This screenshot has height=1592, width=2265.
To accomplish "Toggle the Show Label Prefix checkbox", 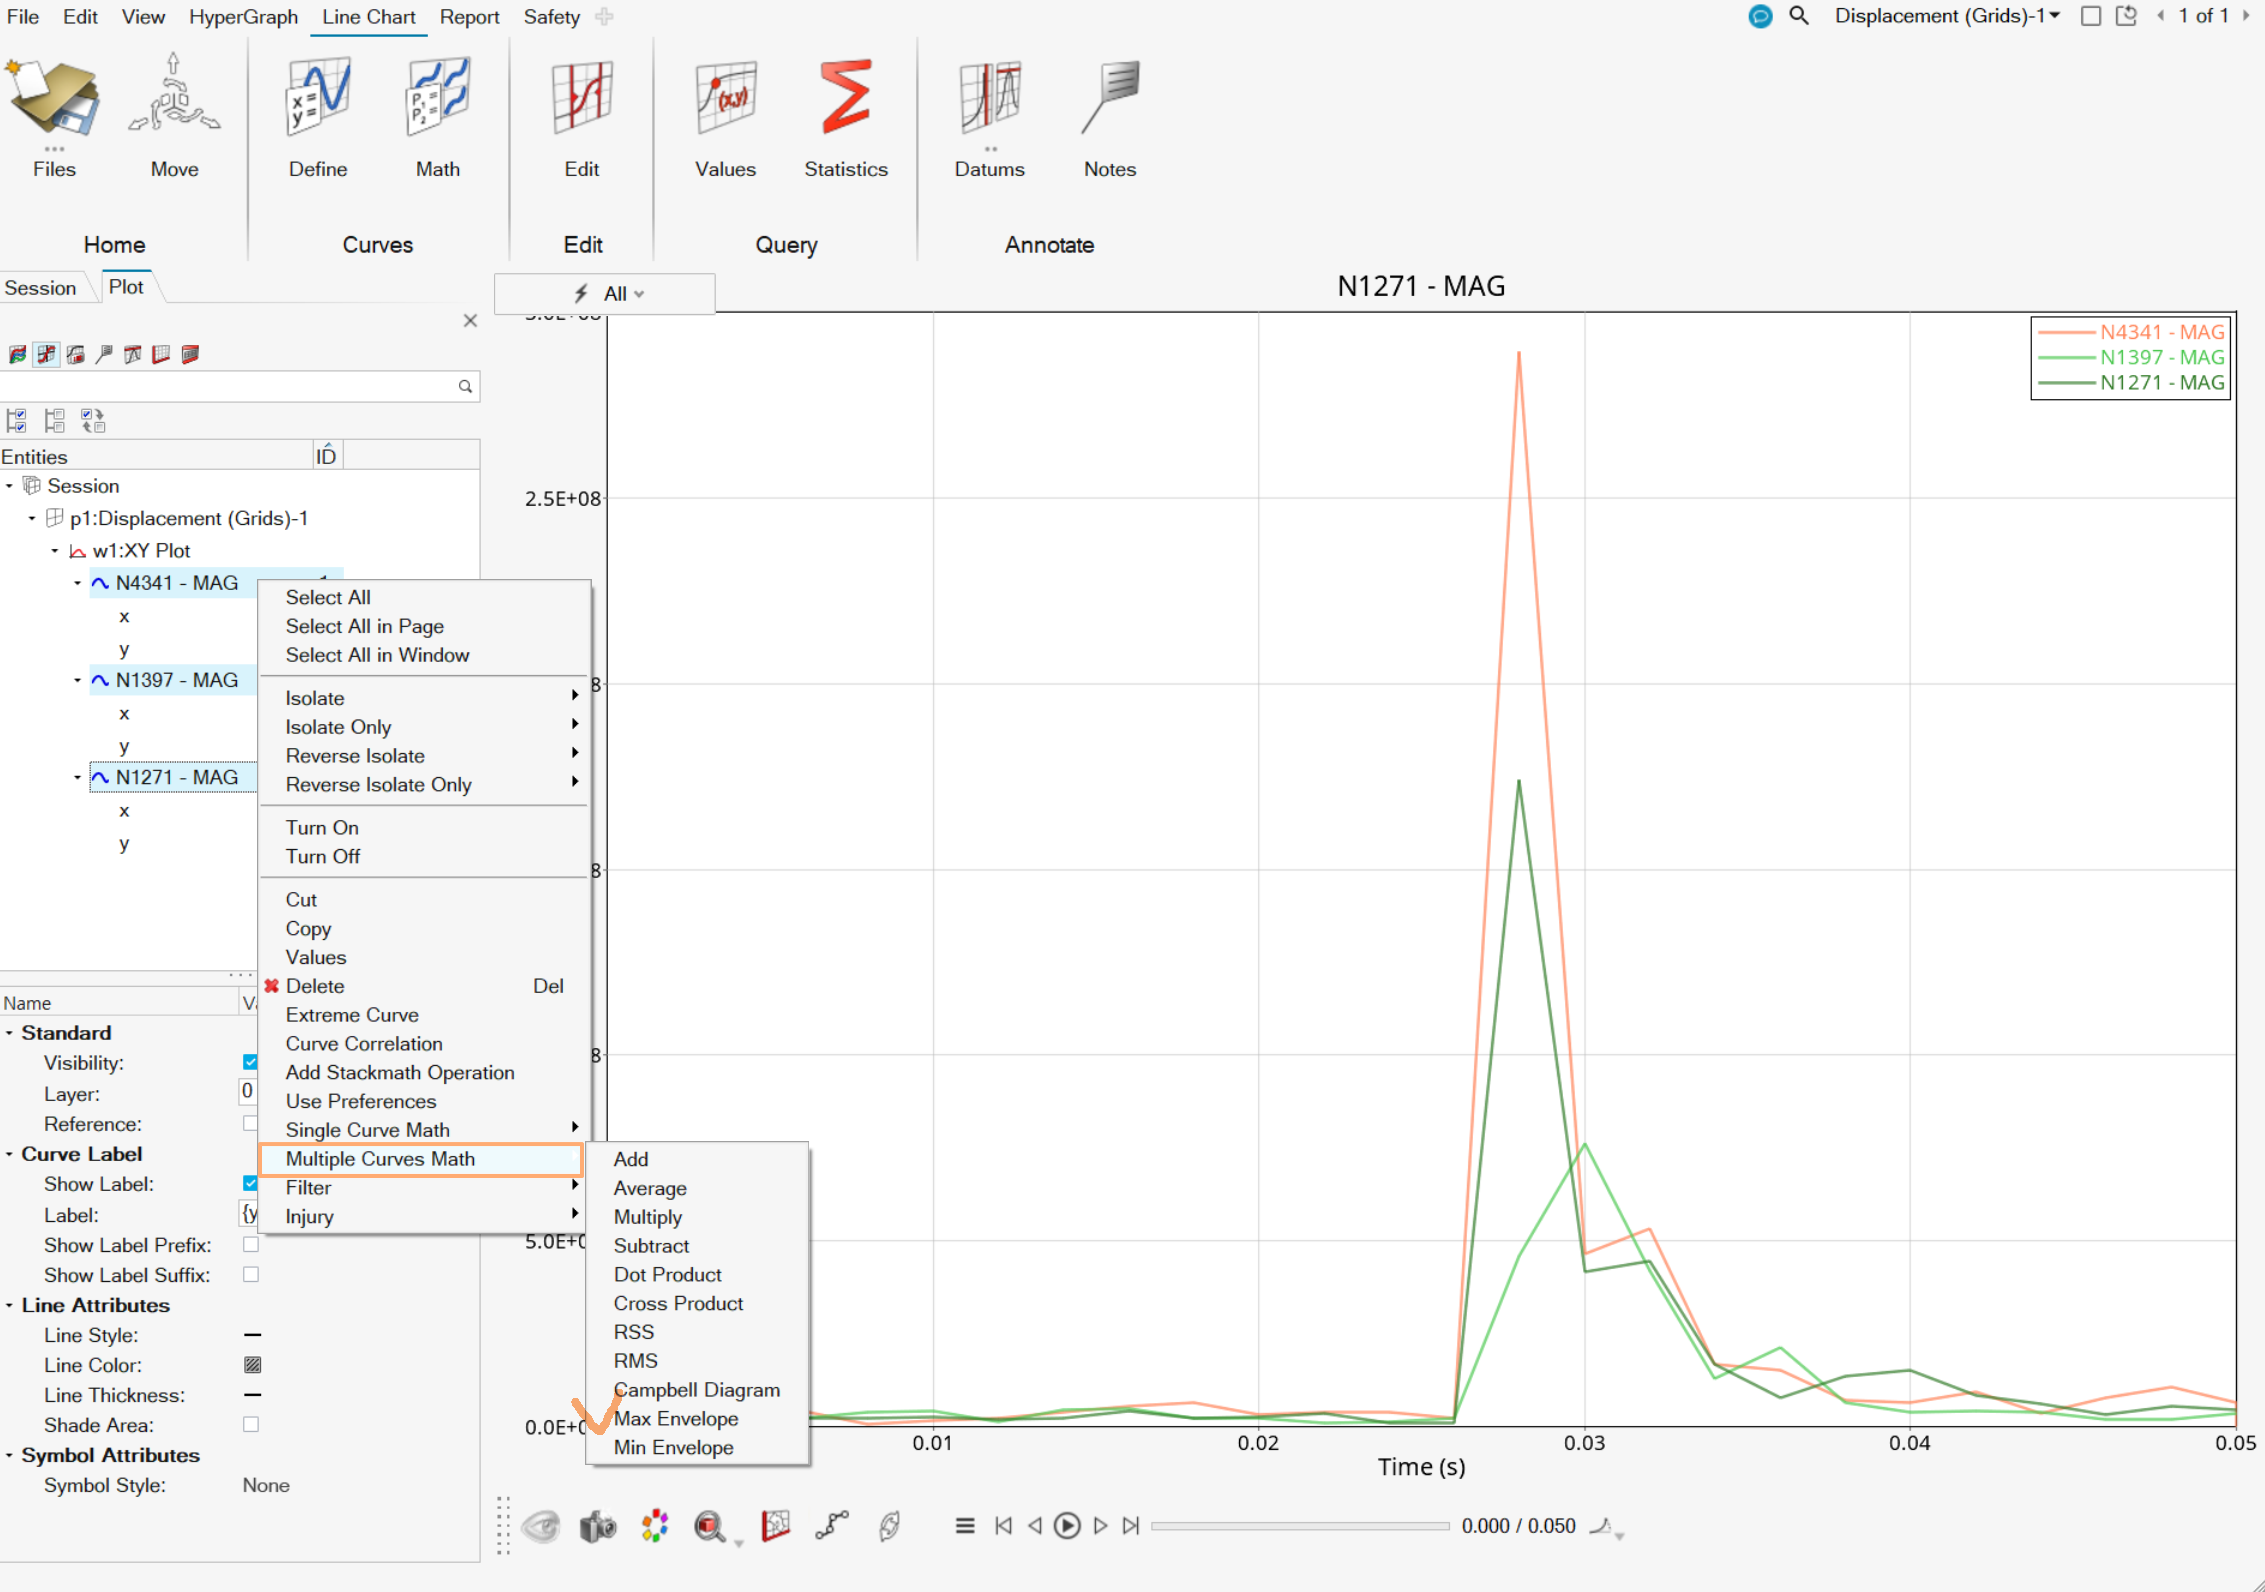I will (251, 1245).
